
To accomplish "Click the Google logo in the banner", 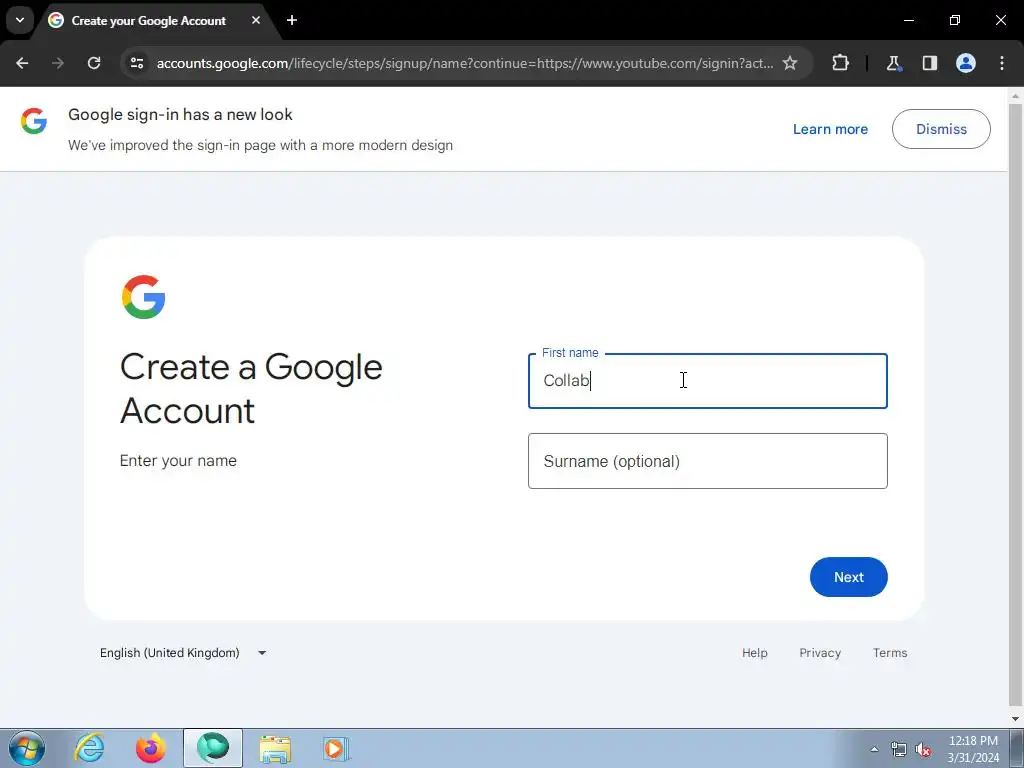I will click(x=34, y=121).
